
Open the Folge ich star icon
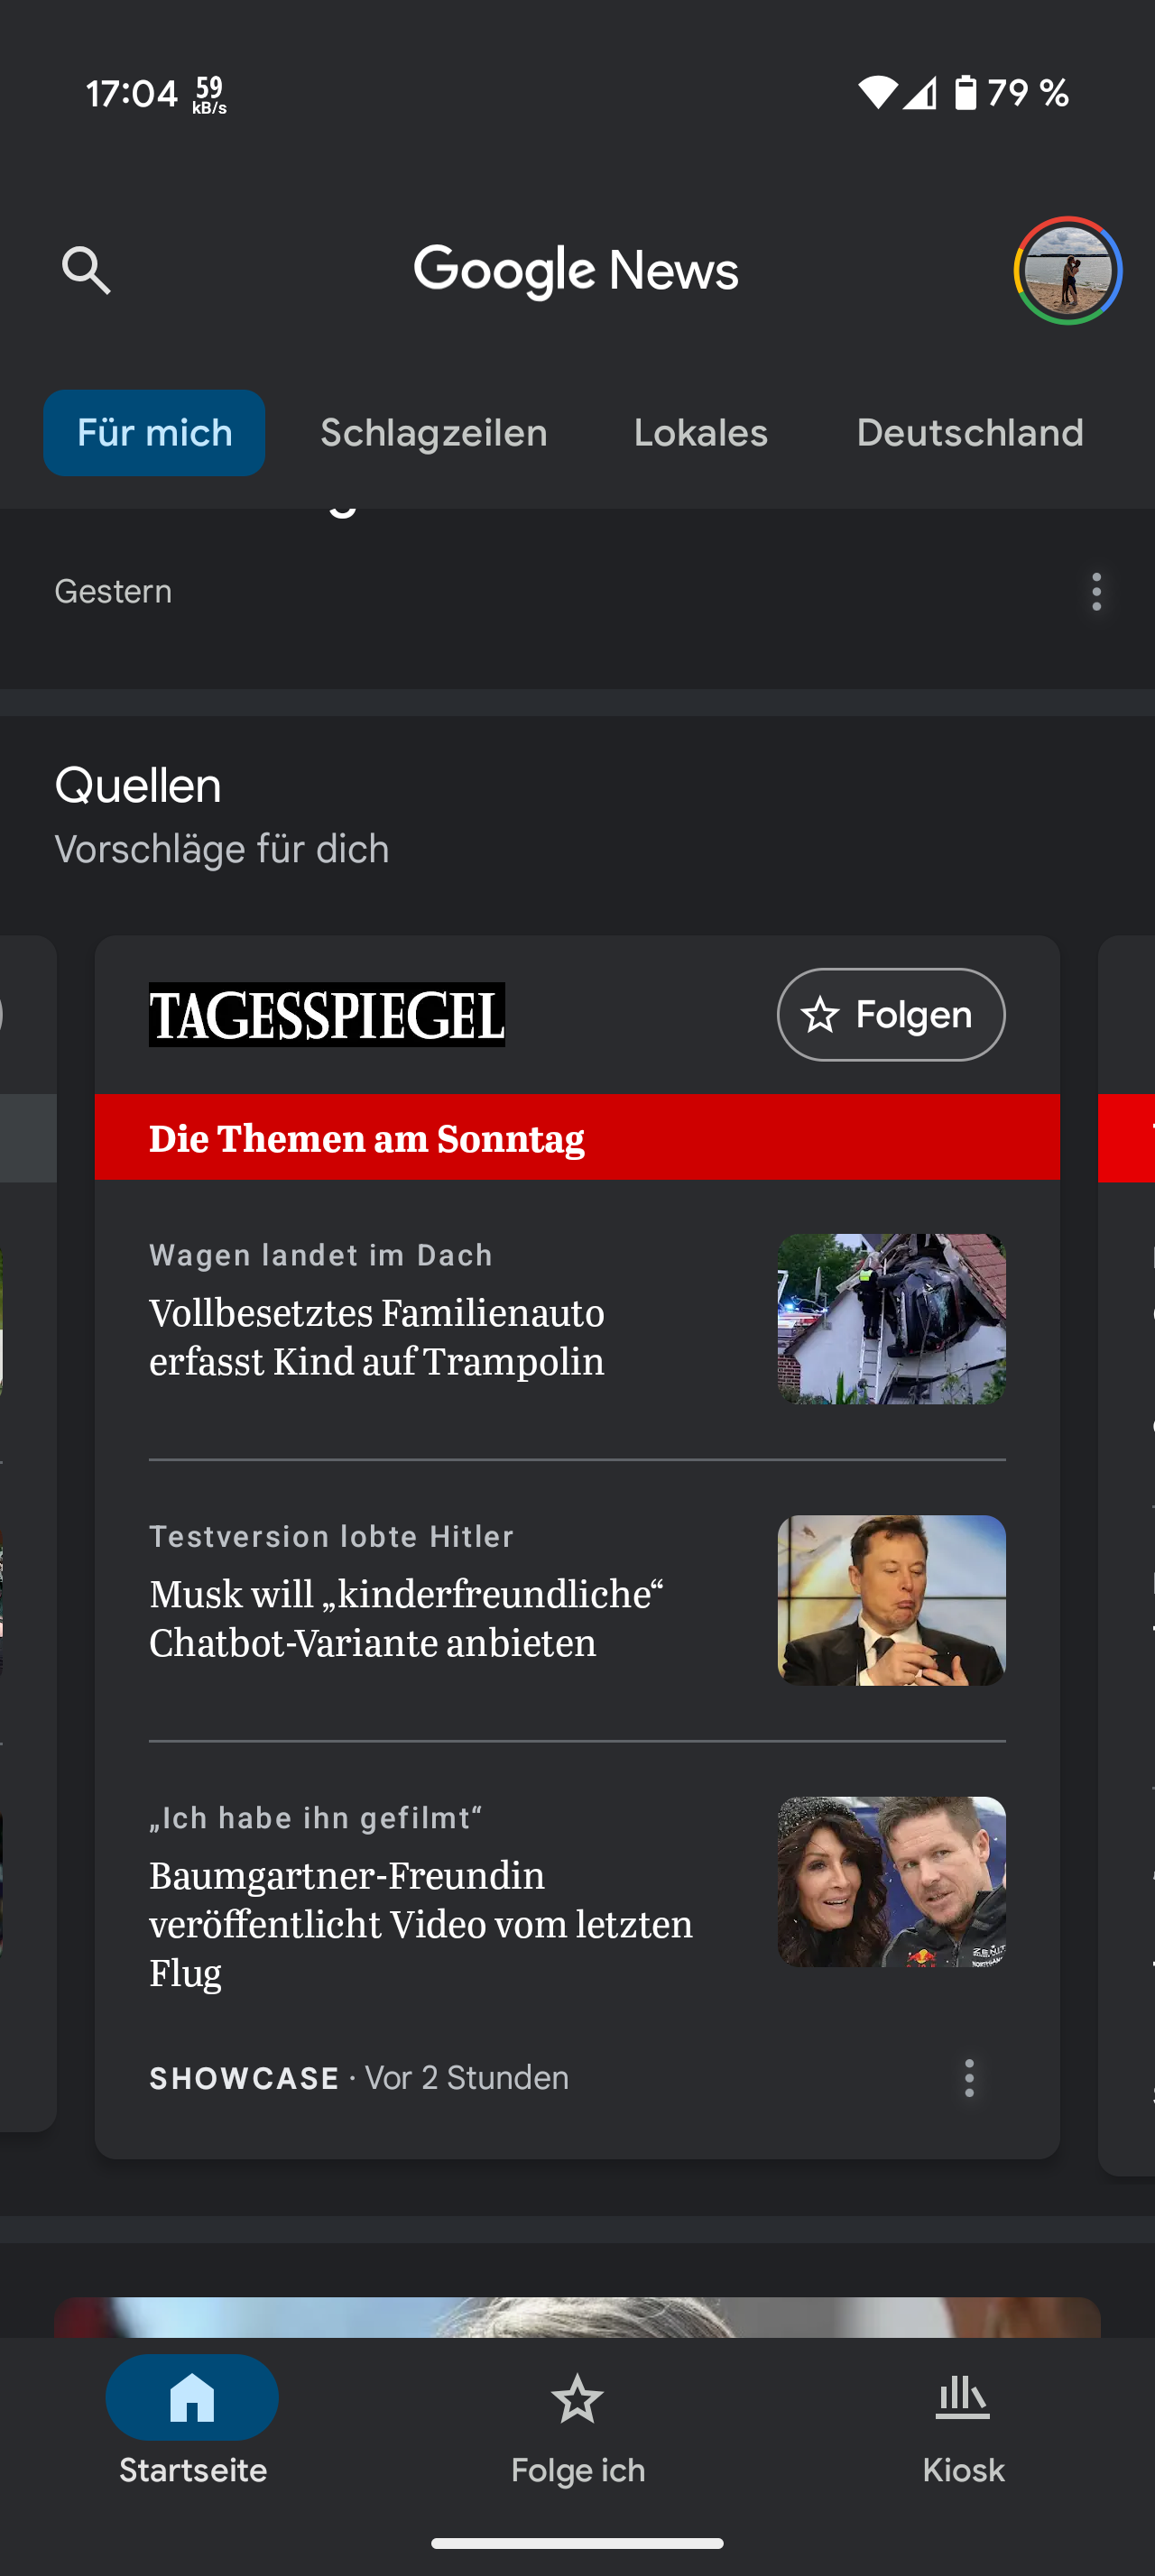tap(577, 2398)
